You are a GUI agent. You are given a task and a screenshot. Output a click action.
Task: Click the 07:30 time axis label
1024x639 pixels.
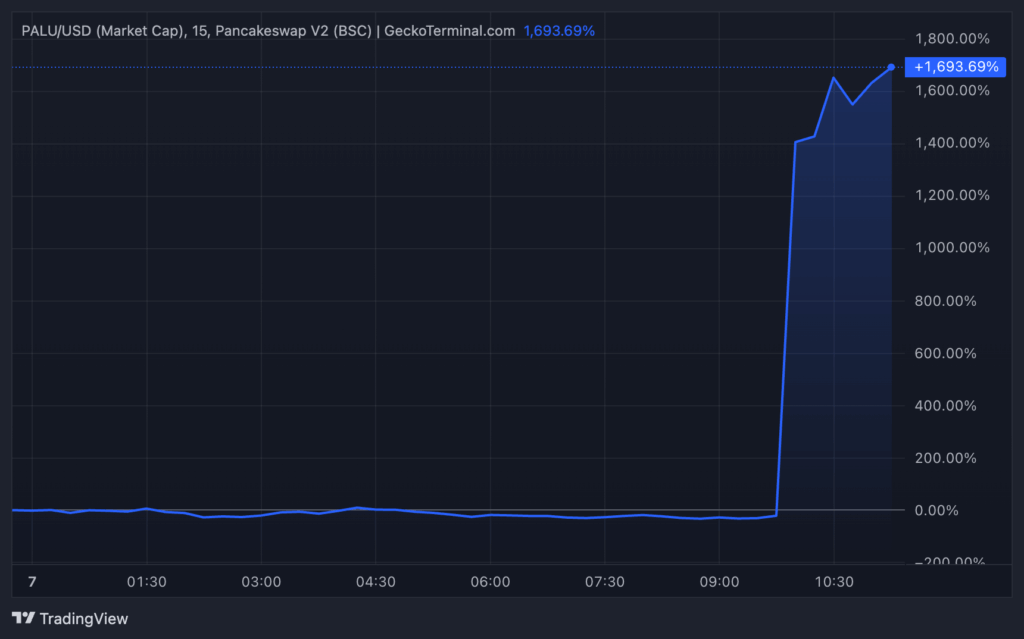604,582
